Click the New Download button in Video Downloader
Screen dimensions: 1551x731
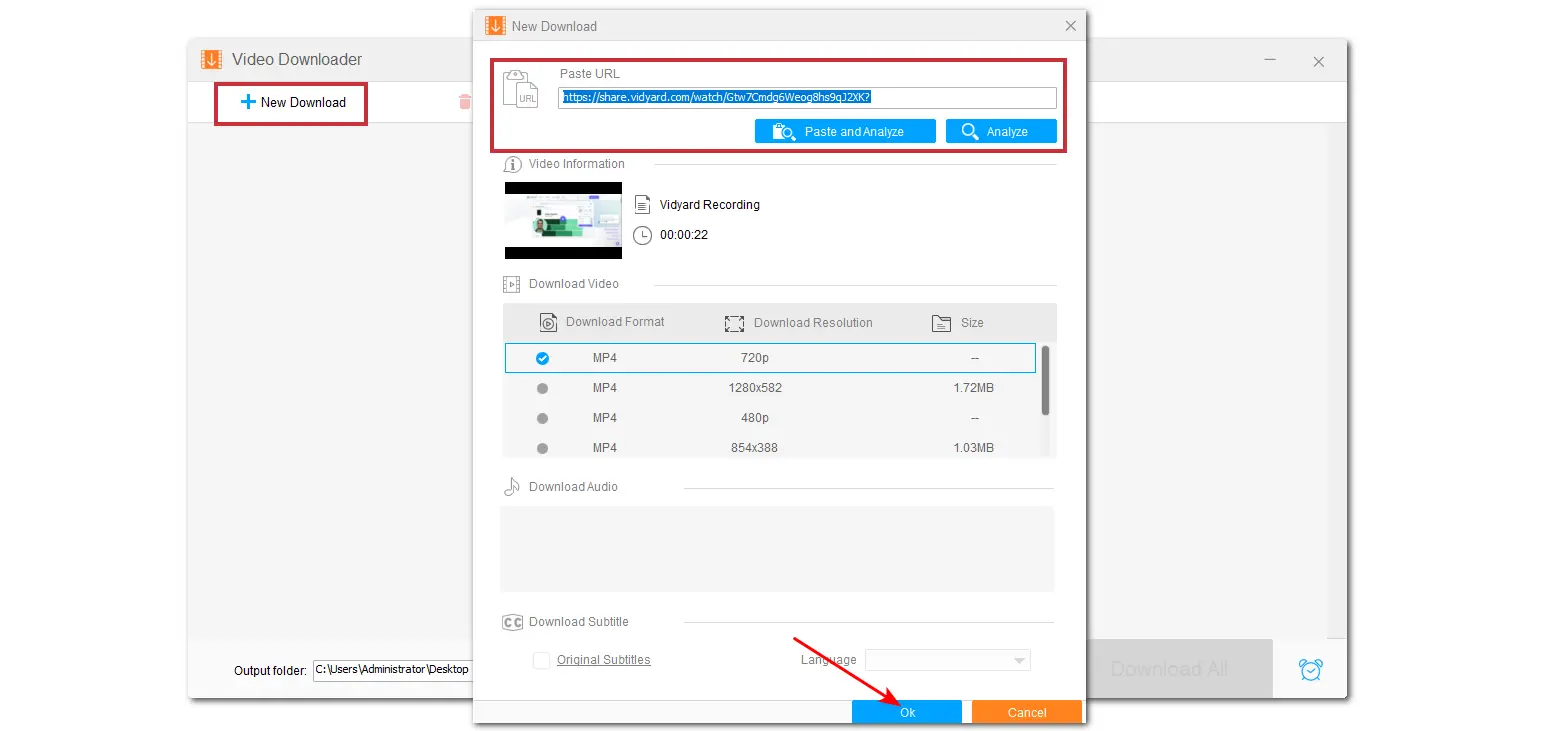click(x=292, y=102)
